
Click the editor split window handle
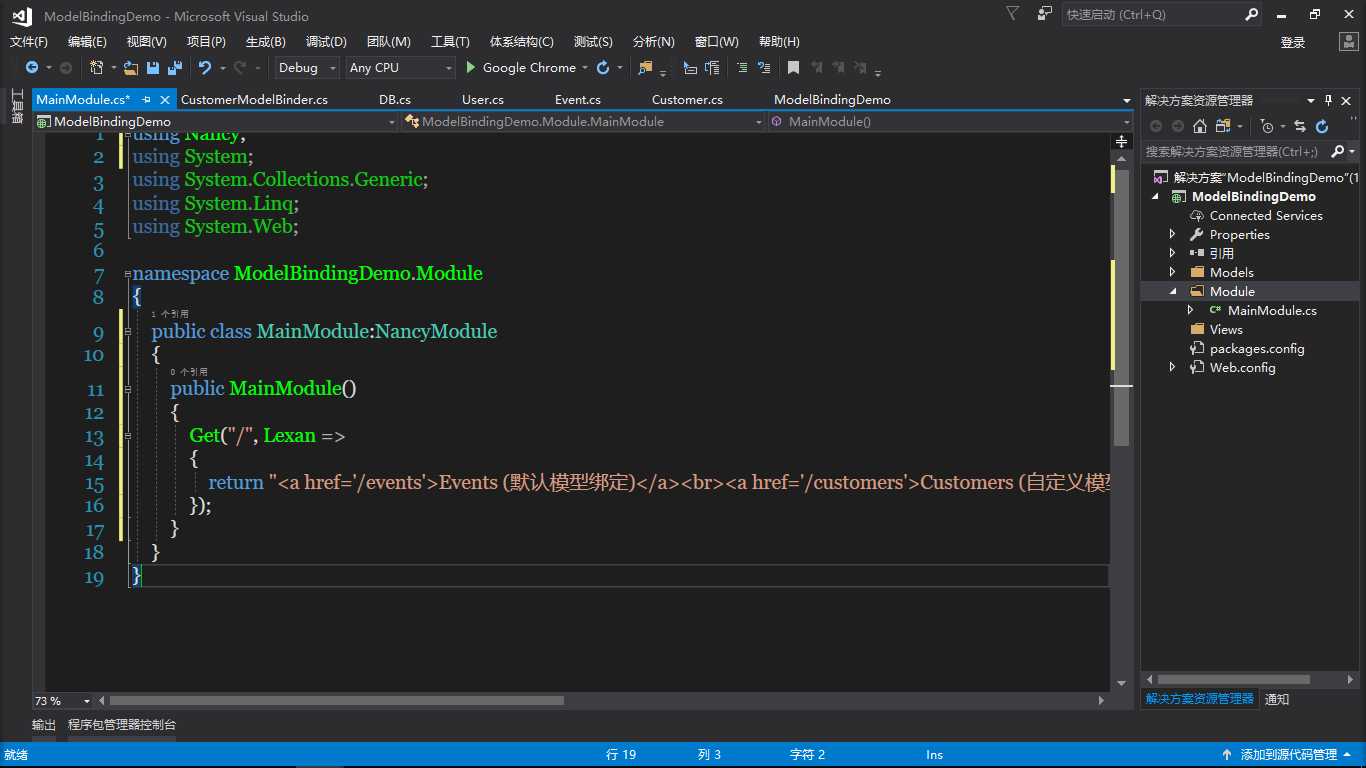point(1121,142)
